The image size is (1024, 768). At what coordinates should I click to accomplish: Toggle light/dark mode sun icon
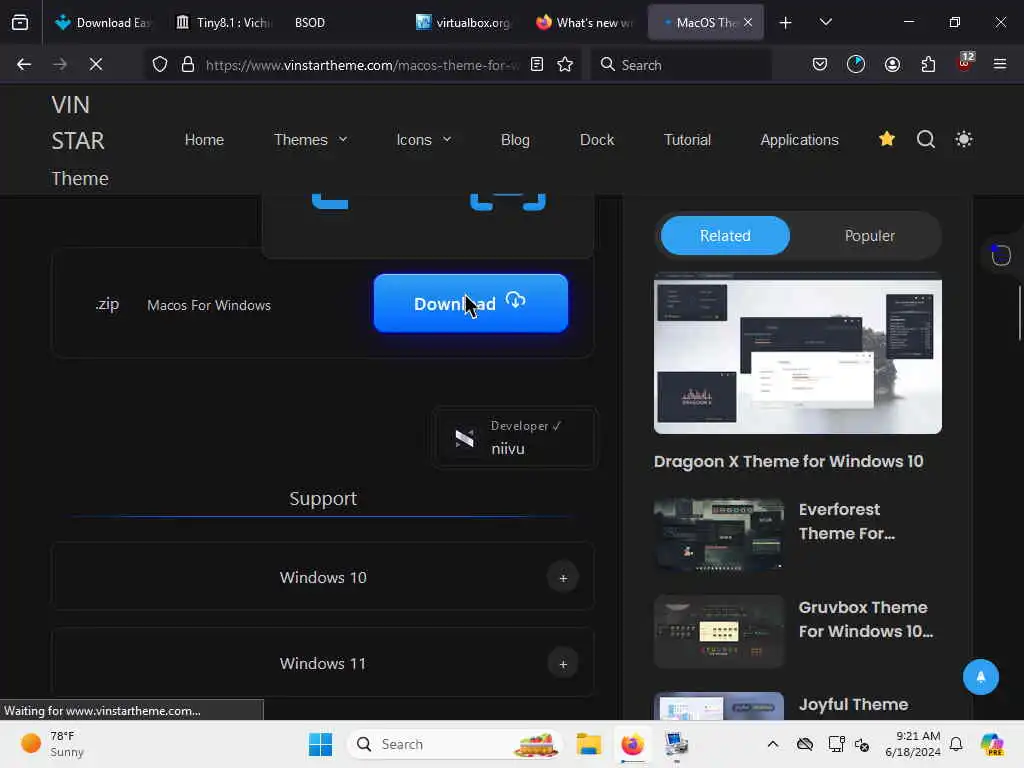coord(964,139)
